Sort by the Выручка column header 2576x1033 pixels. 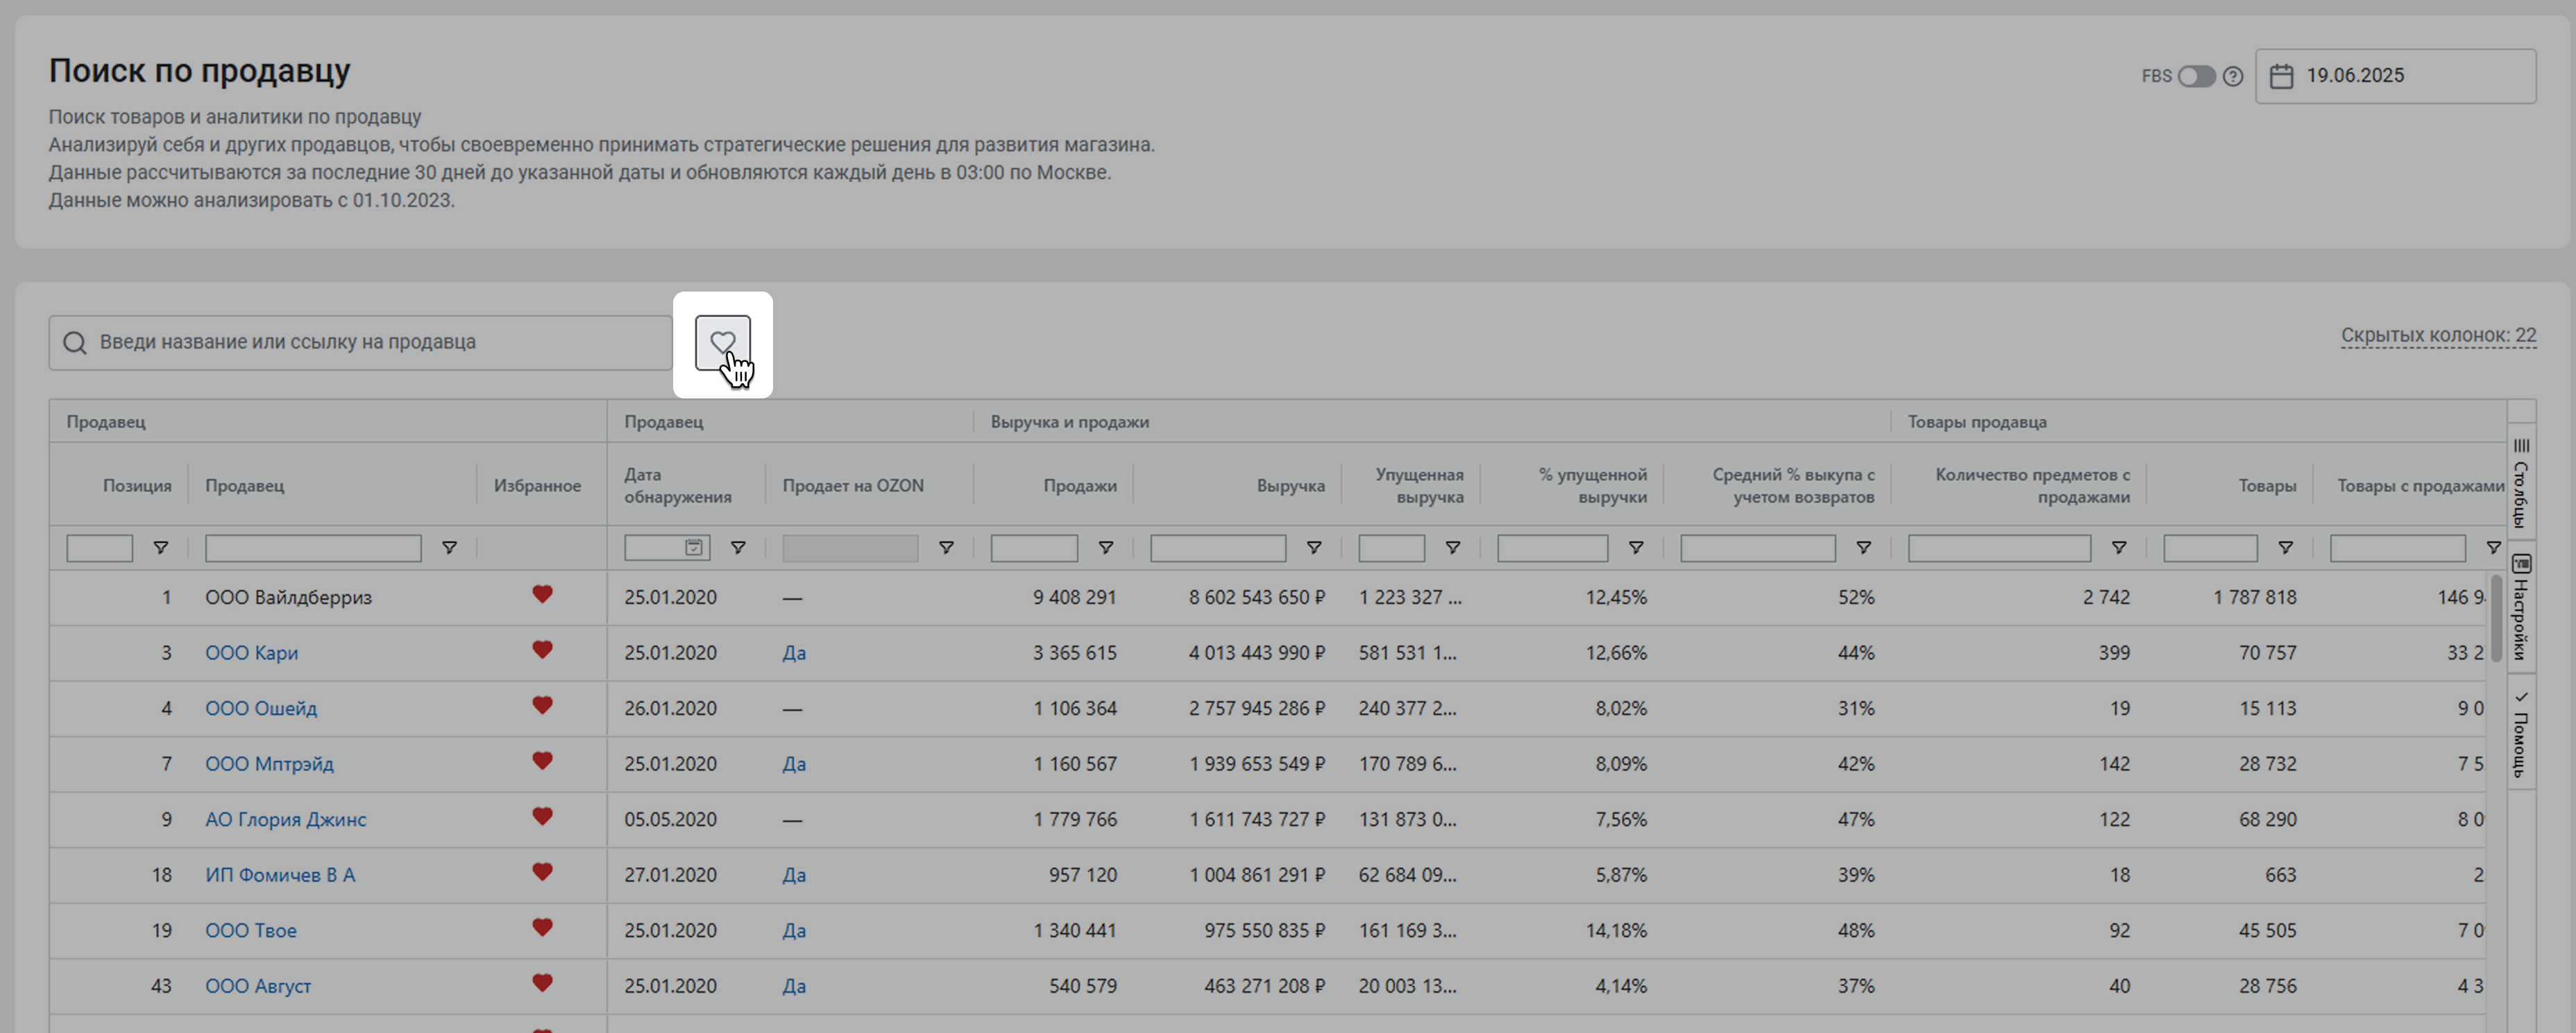pos(1290,486)
